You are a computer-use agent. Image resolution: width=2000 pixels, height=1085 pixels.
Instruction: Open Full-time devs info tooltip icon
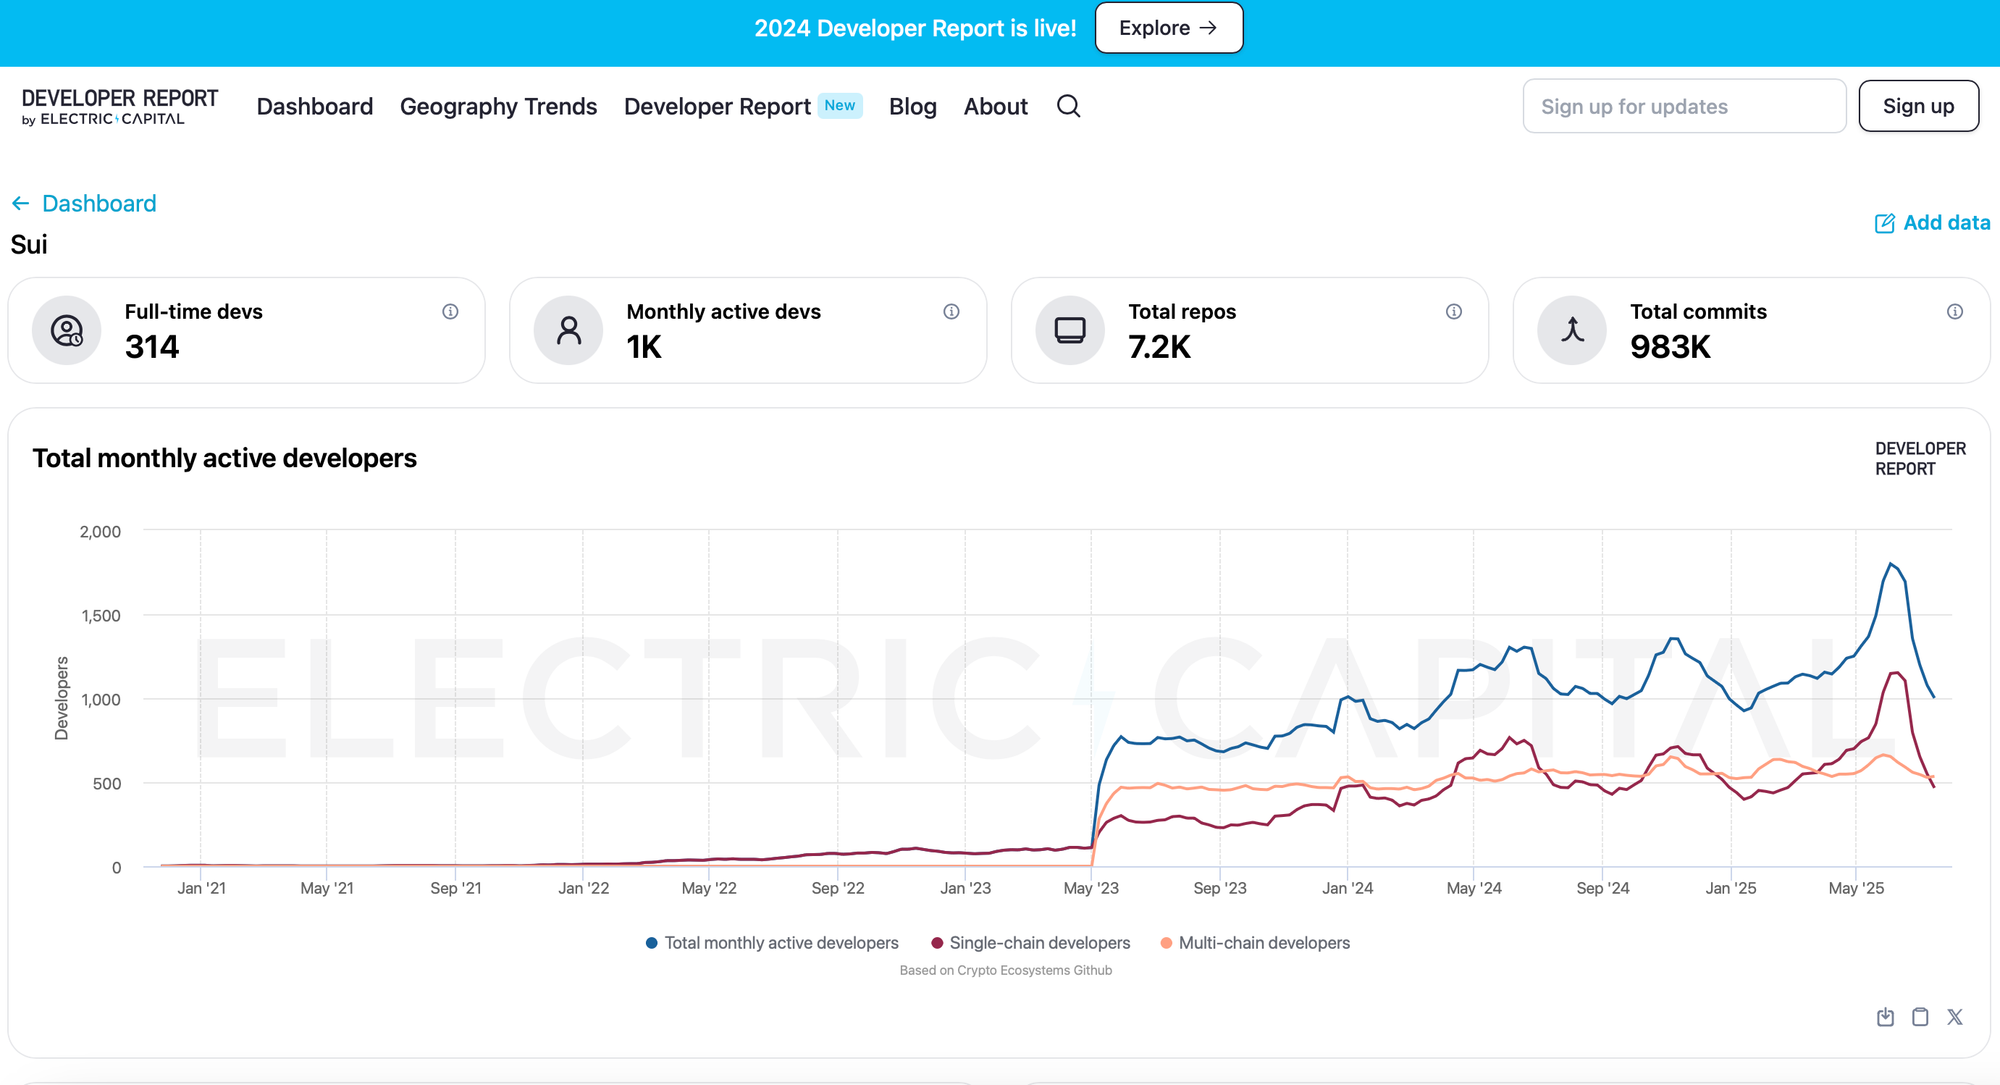click(450, 312)
